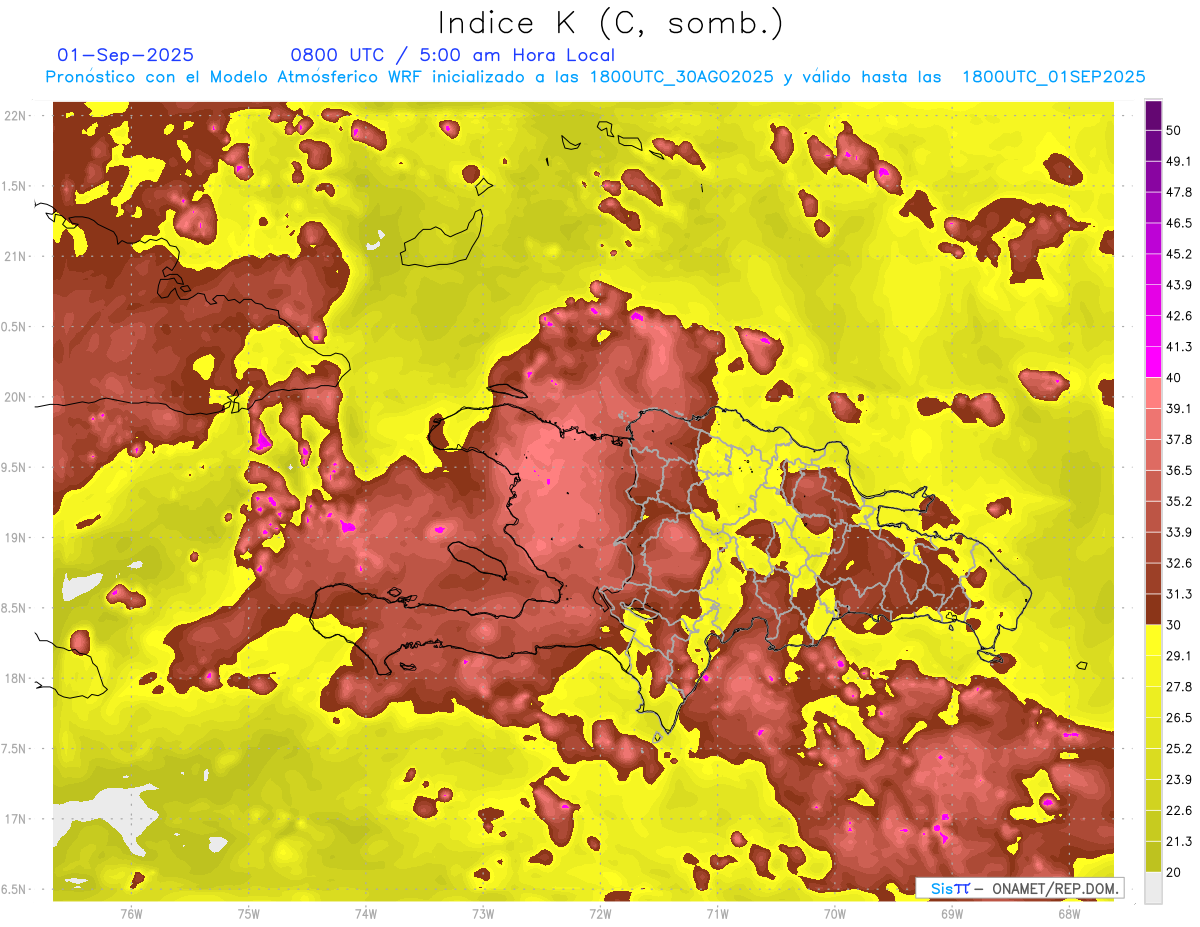1200x927 pixels.
Task: Click the '30' color scale value
Action: click(x=1174, y=625)
